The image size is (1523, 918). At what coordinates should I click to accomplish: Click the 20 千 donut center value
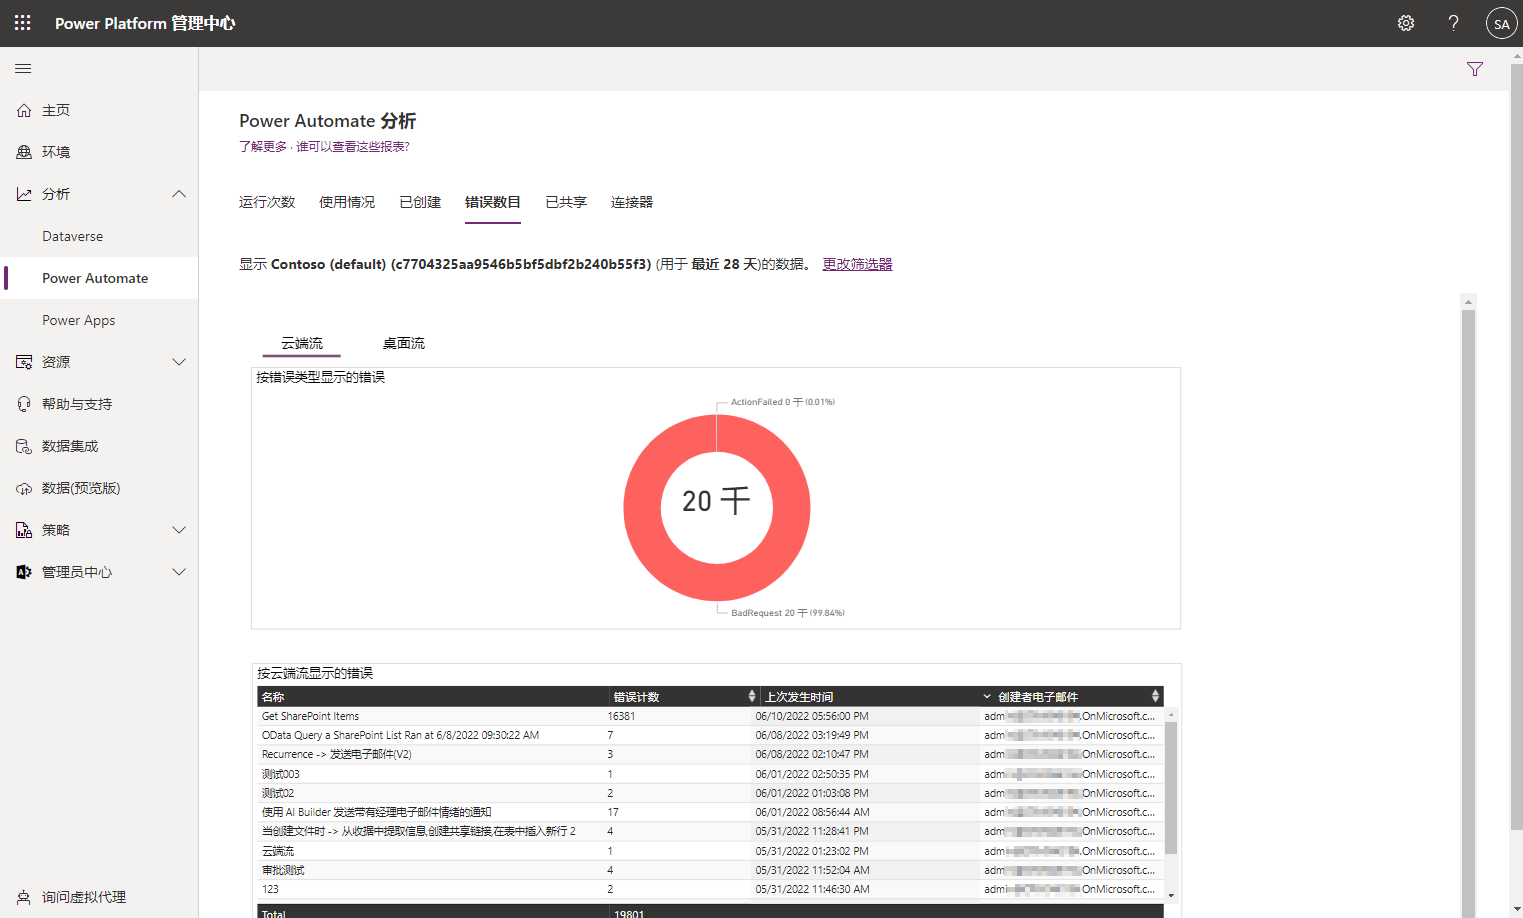coord(716,501)
